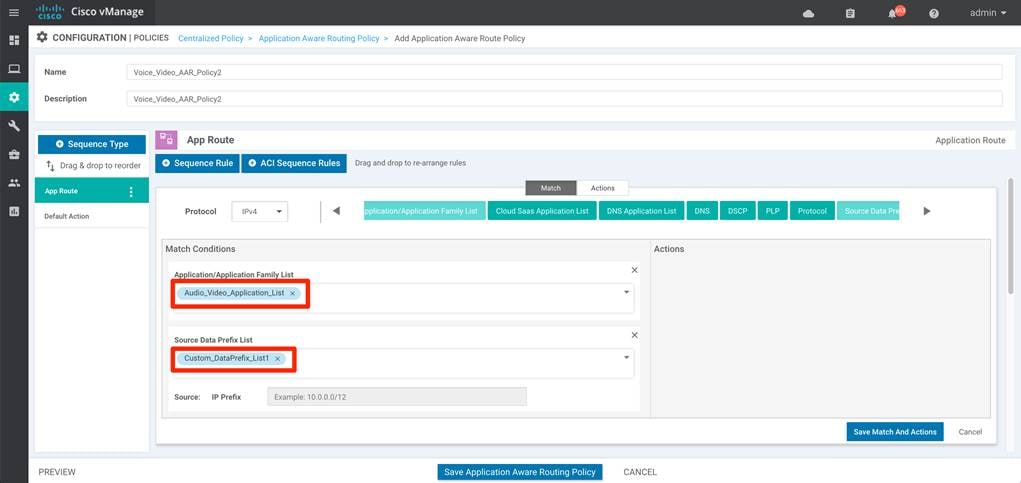
Task: Click the Source IP Prefix input field
Action: pyautogui.click(x=397, y=397)
